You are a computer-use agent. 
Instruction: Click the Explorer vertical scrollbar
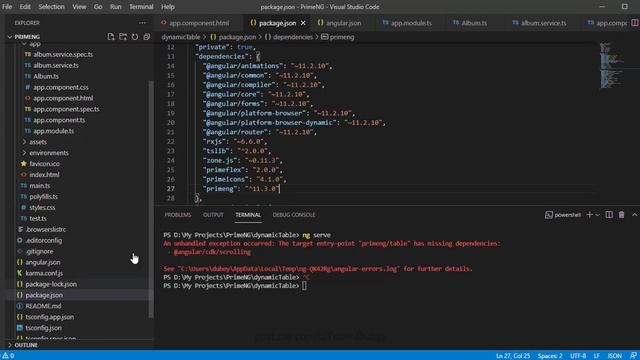[151, 199]
